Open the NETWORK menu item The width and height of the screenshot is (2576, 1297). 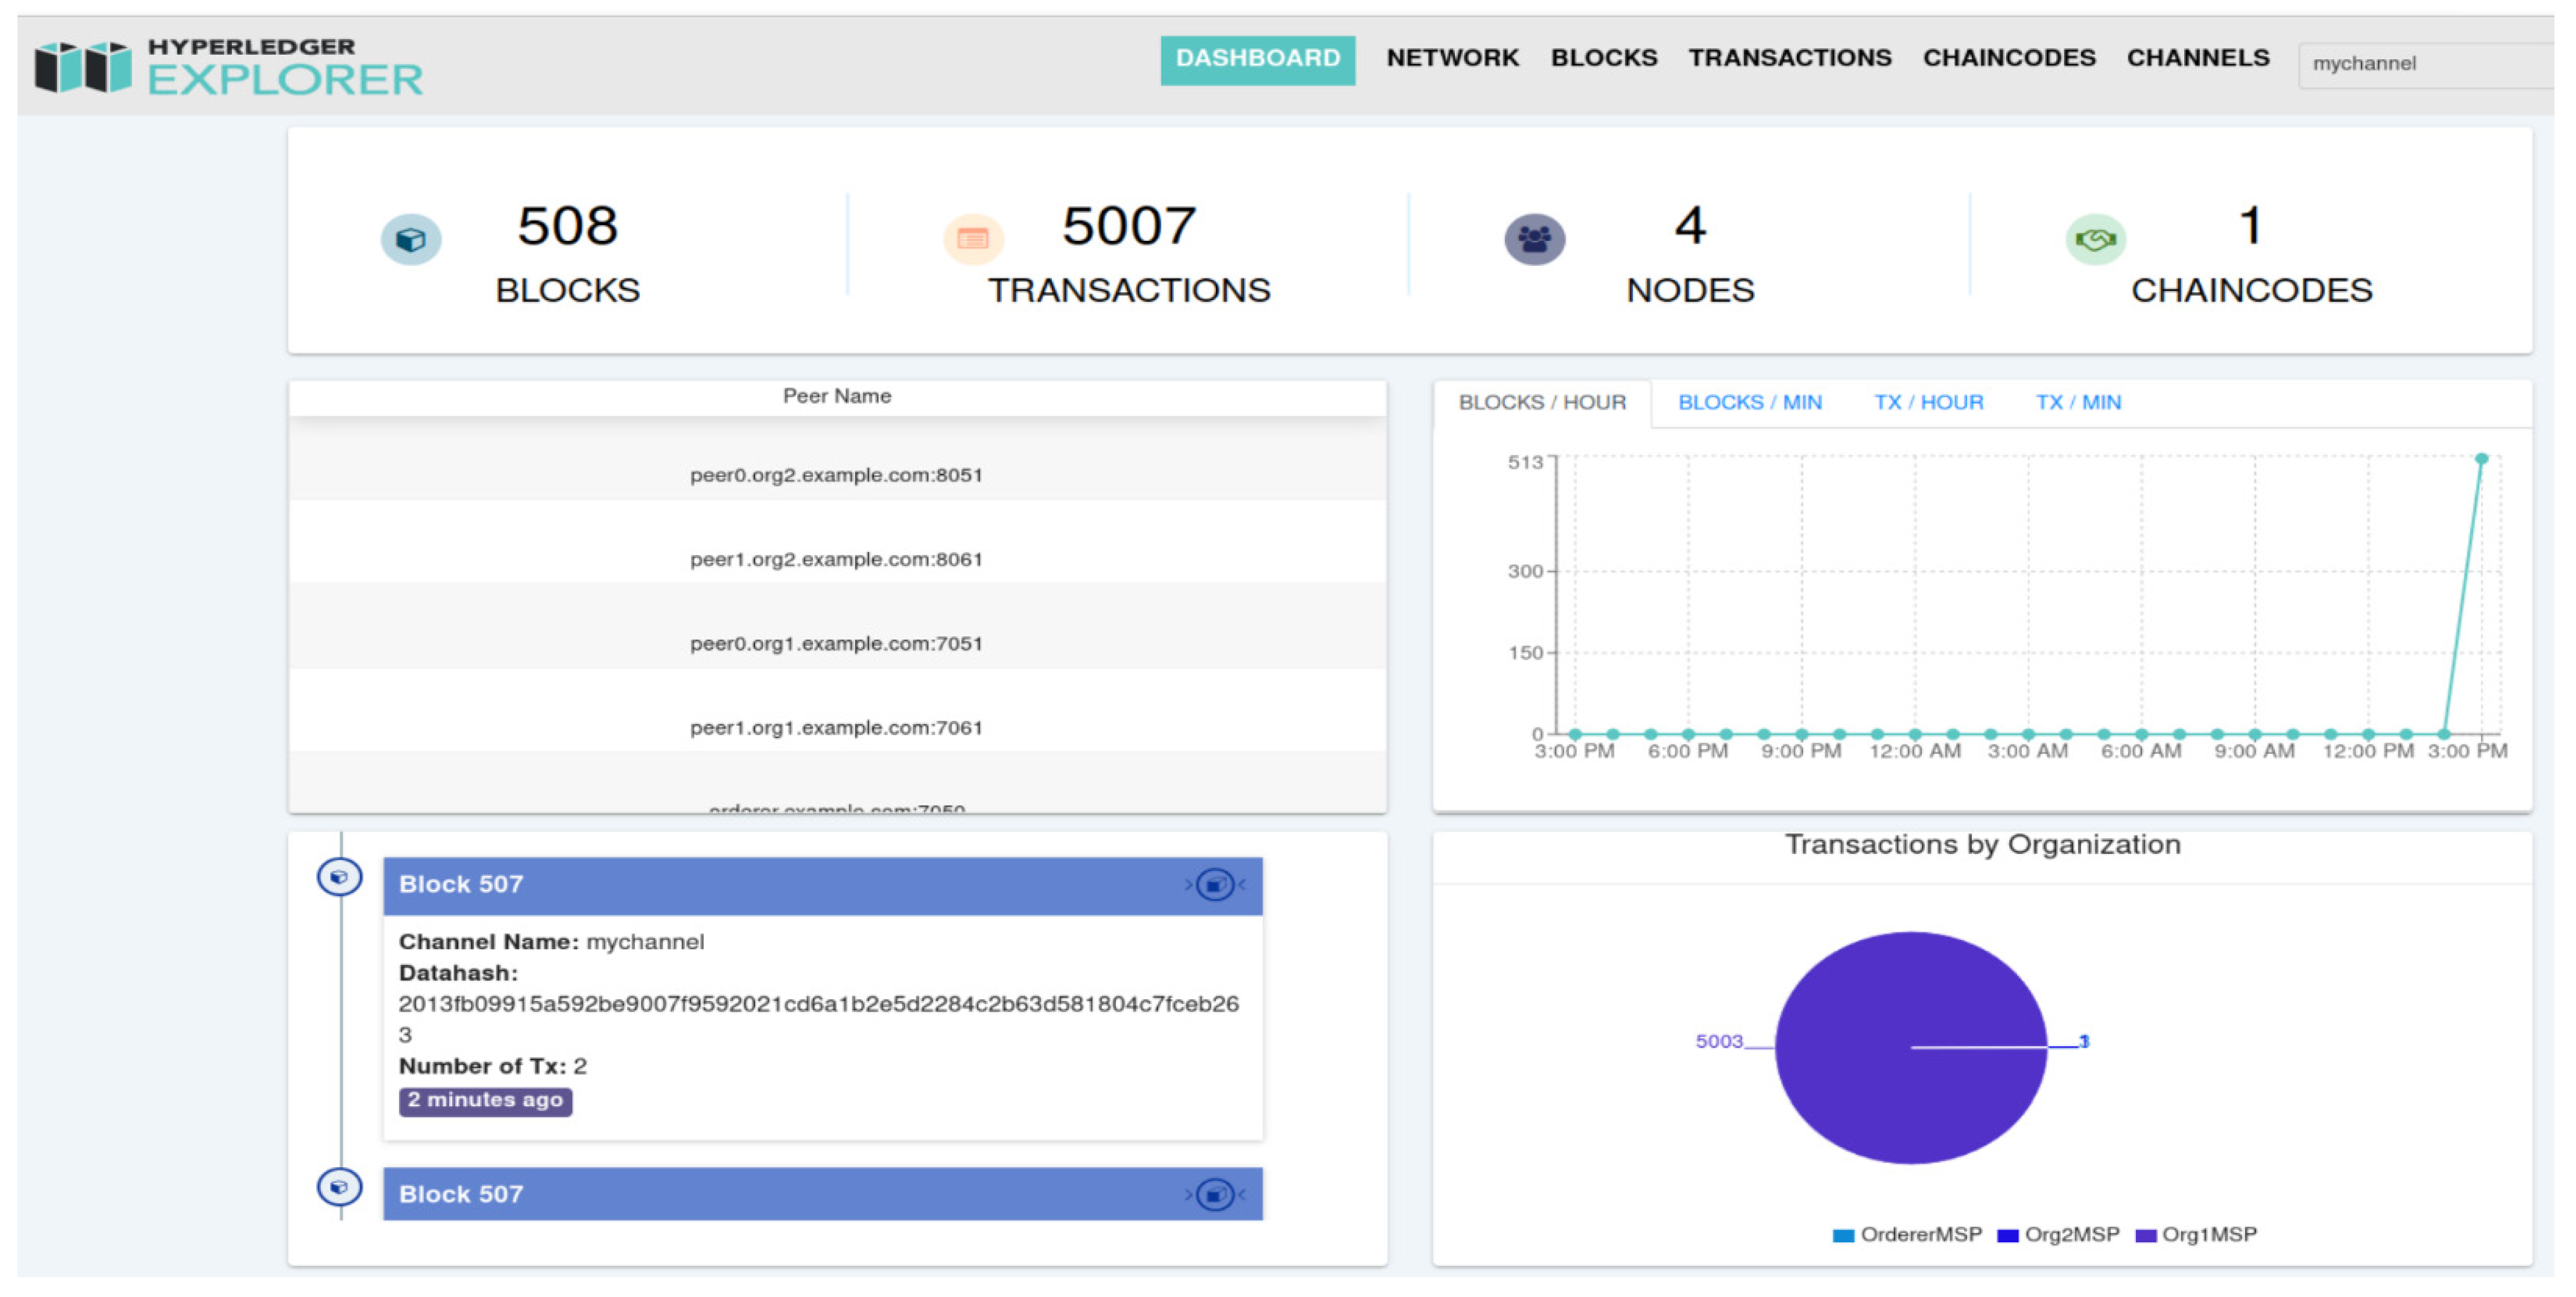point(1452,58)
